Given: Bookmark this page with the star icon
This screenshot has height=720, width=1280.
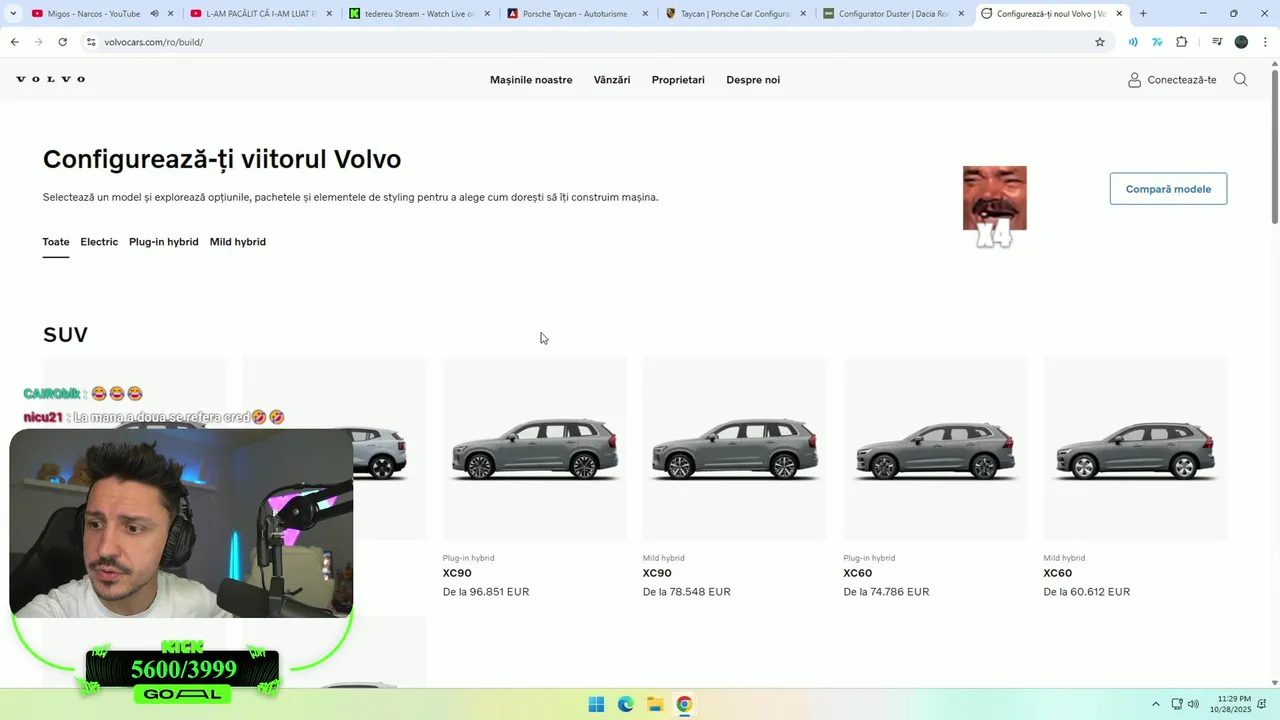Looking at the screenshot, I should pos(1100,42).
